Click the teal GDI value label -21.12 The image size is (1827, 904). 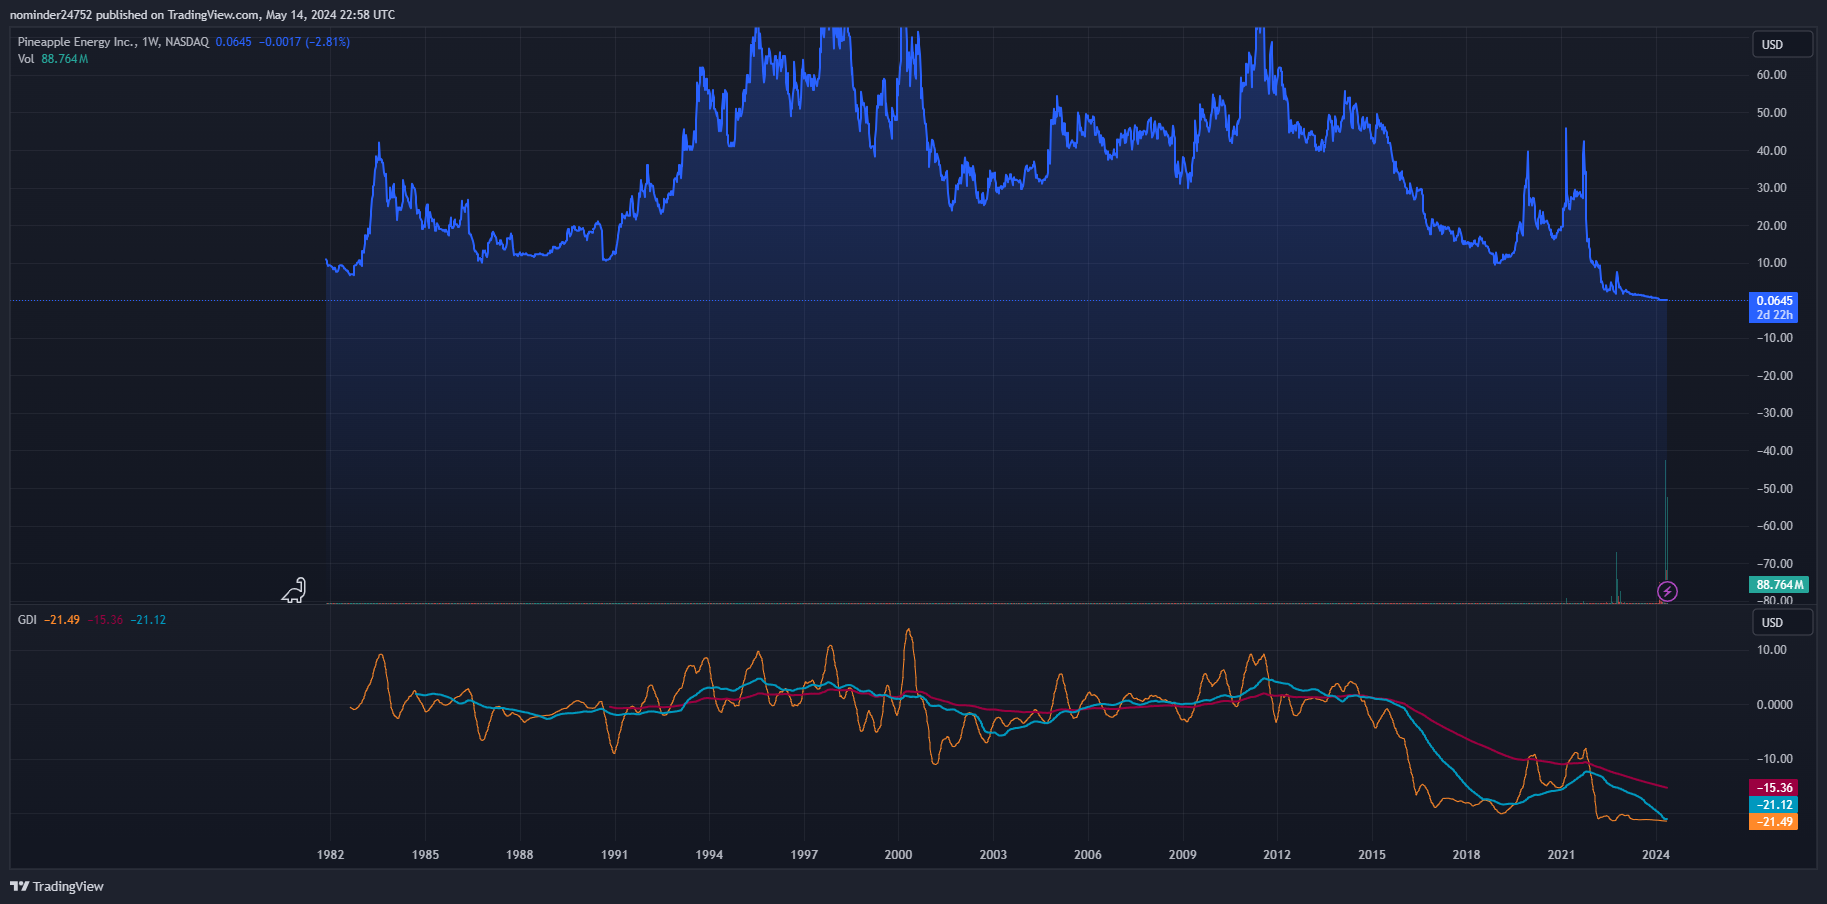[x=1773, y=805]
